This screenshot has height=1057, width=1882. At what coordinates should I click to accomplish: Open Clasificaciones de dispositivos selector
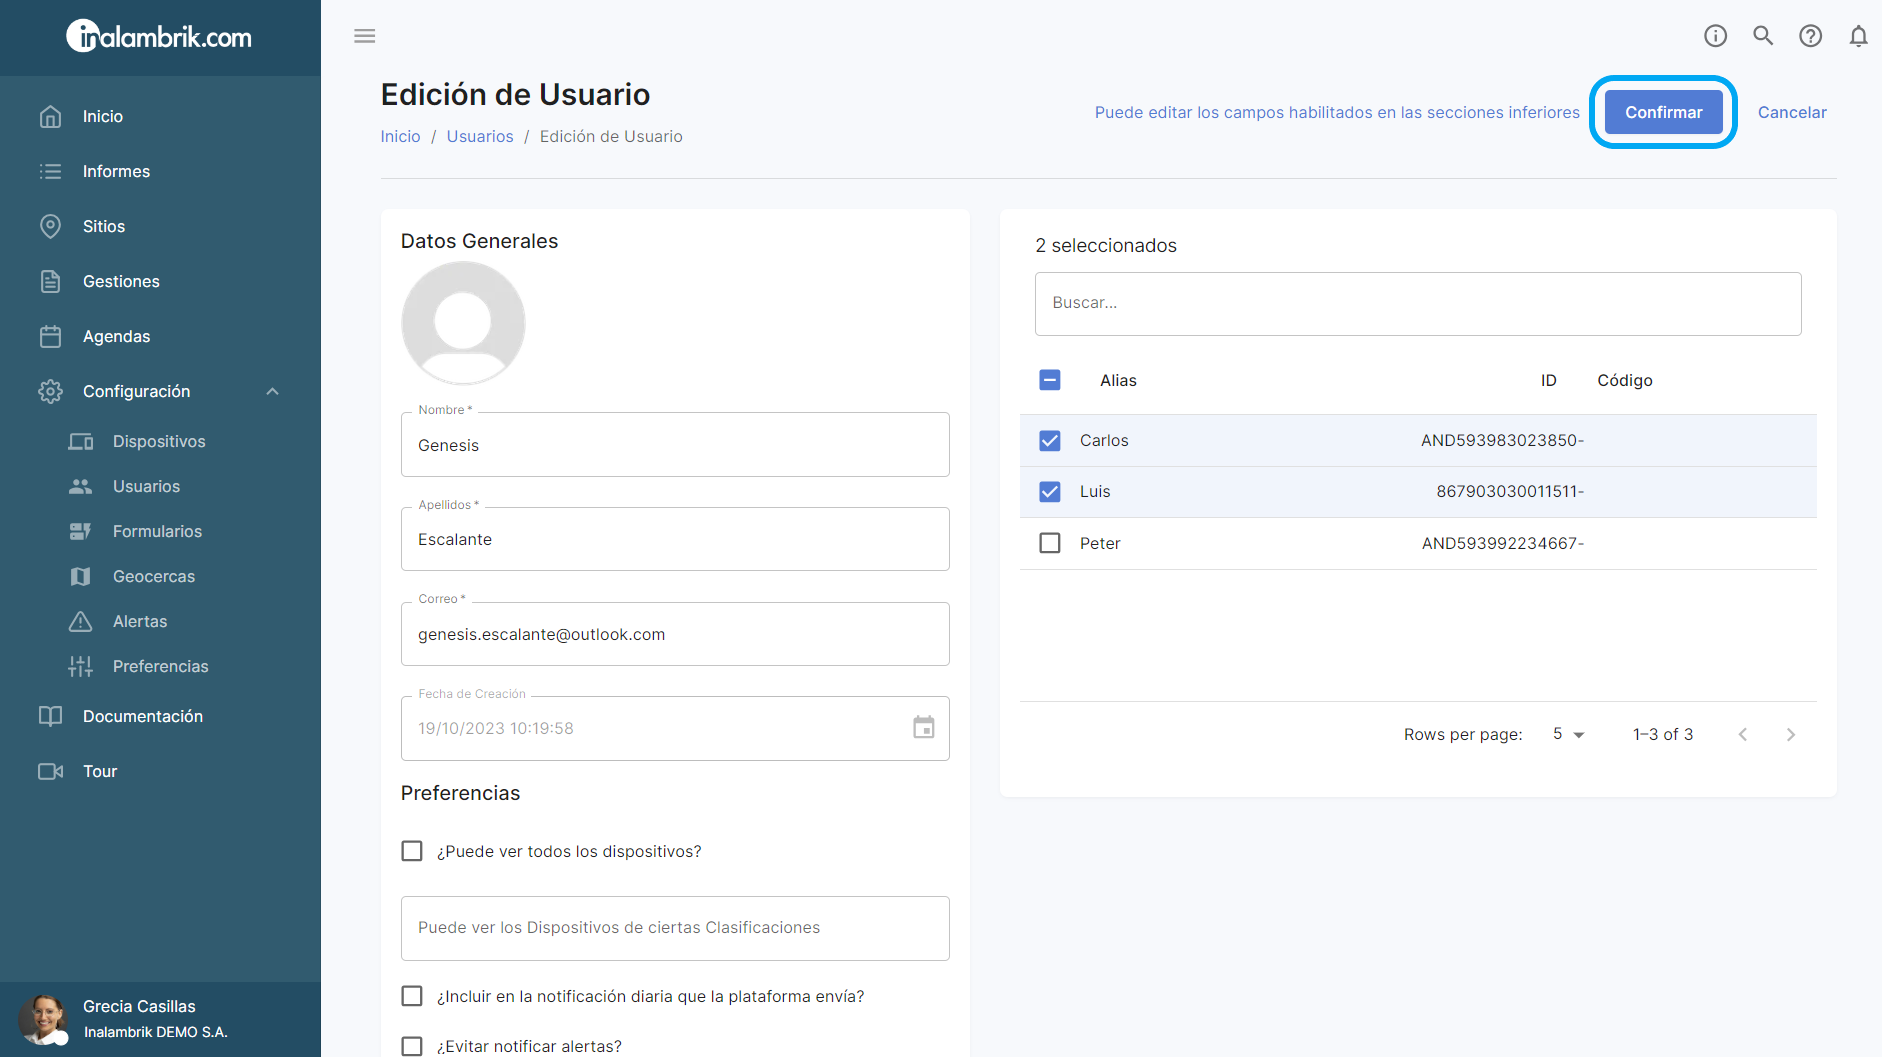675,928
